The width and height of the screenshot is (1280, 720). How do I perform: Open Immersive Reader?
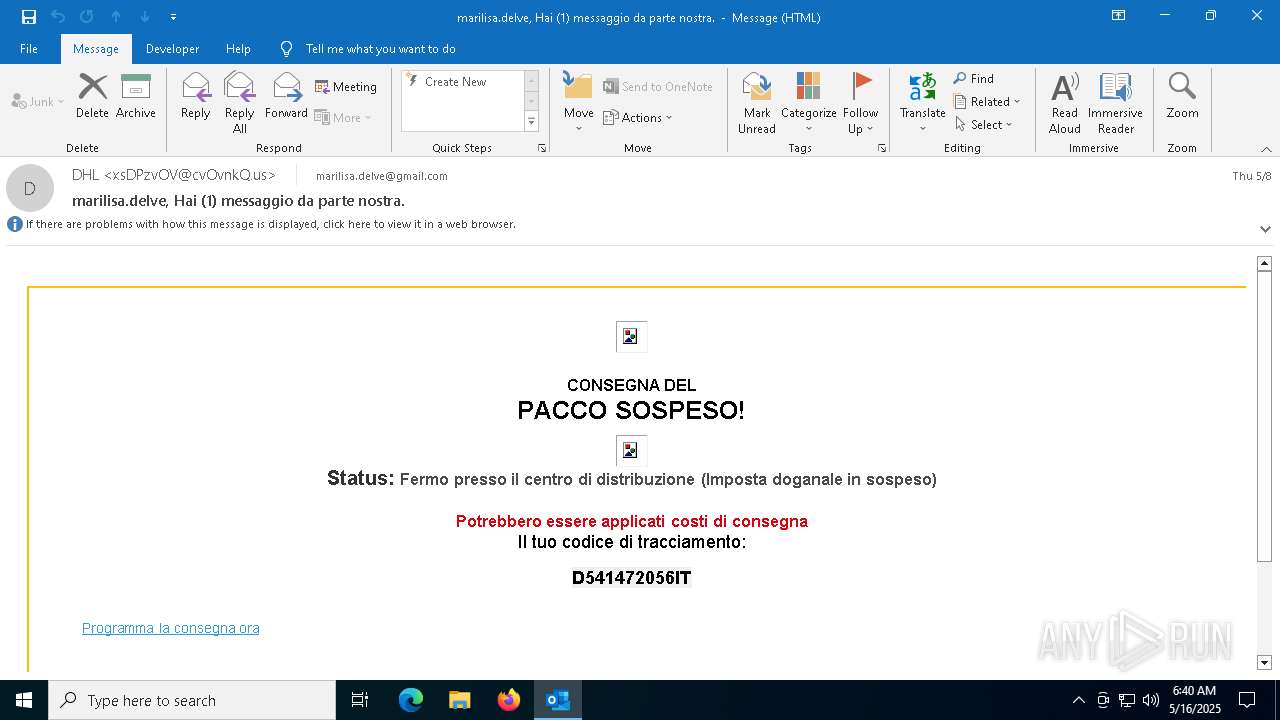tap(1116, 102)
